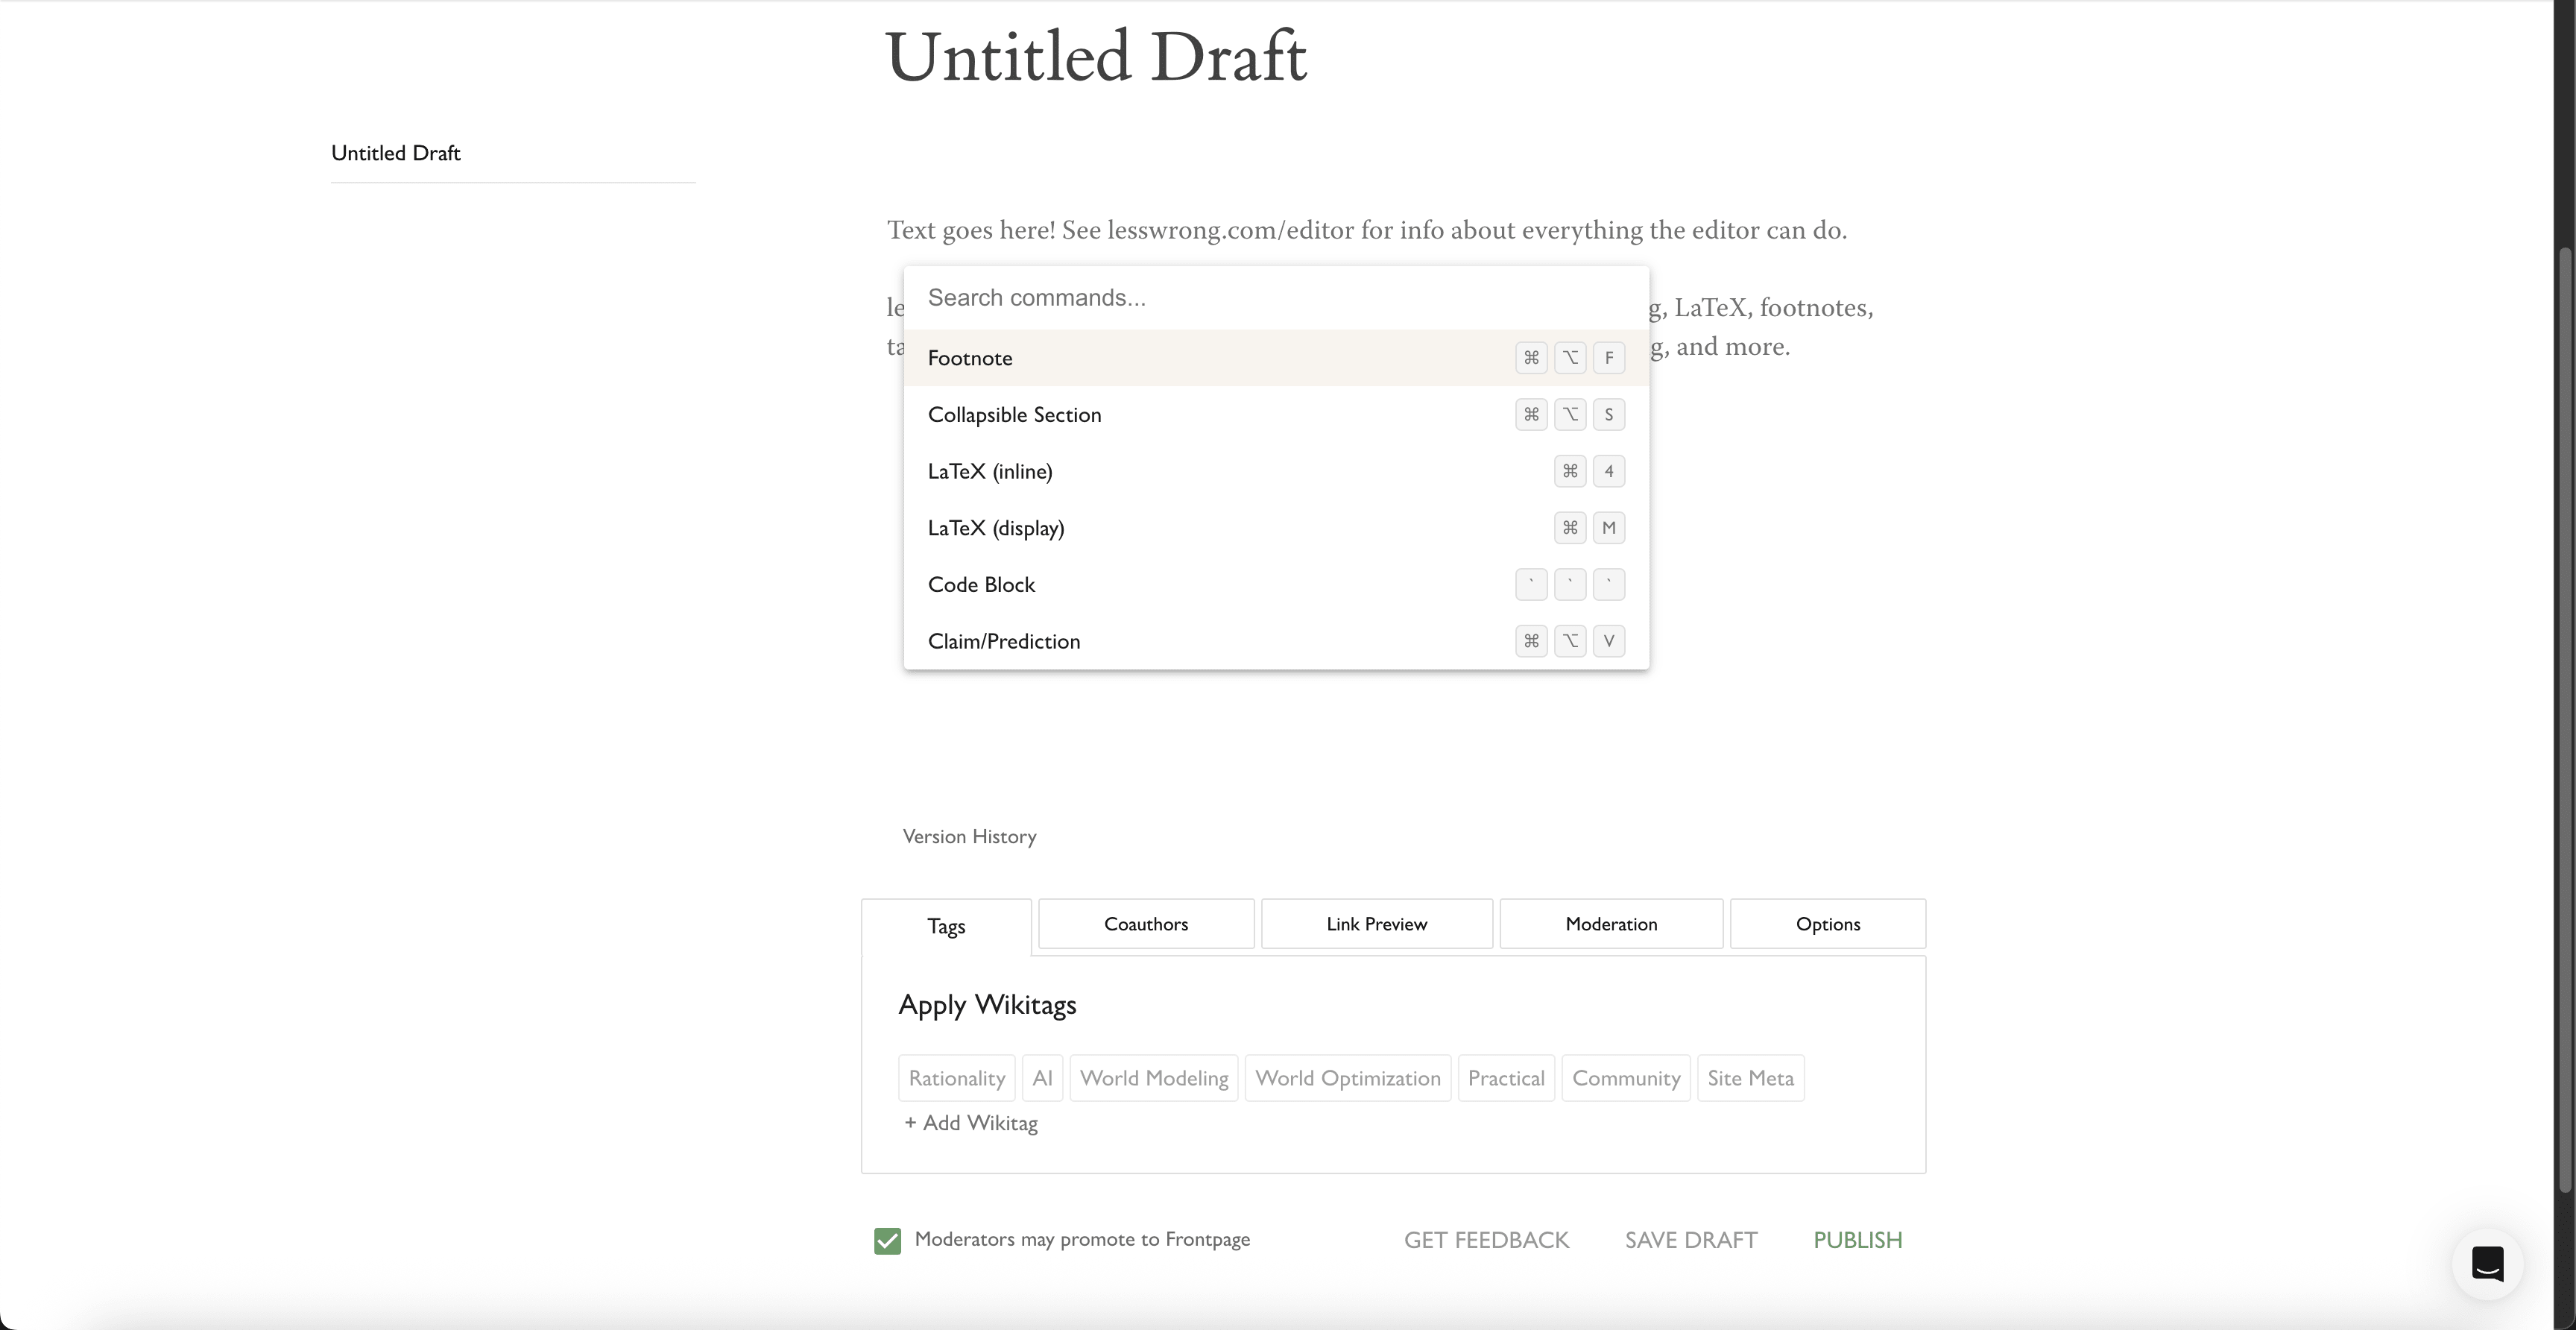Open the Intercom chat bubble icon
2576x1330 pixels.
2487,1263
